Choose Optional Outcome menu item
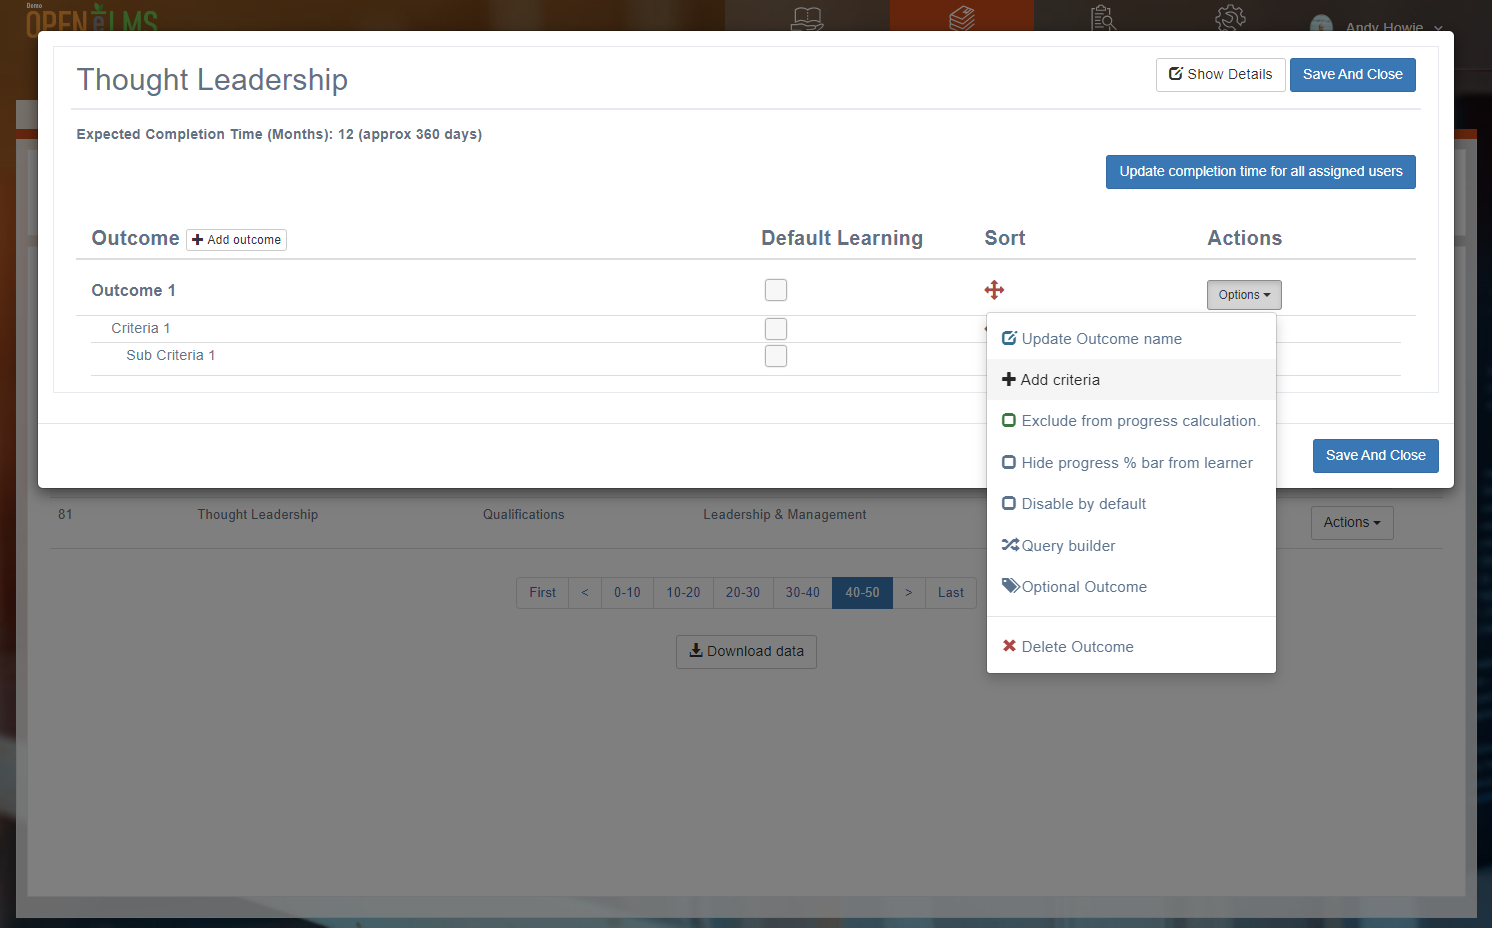1492x928 pixels. [x=1131, y=587]
